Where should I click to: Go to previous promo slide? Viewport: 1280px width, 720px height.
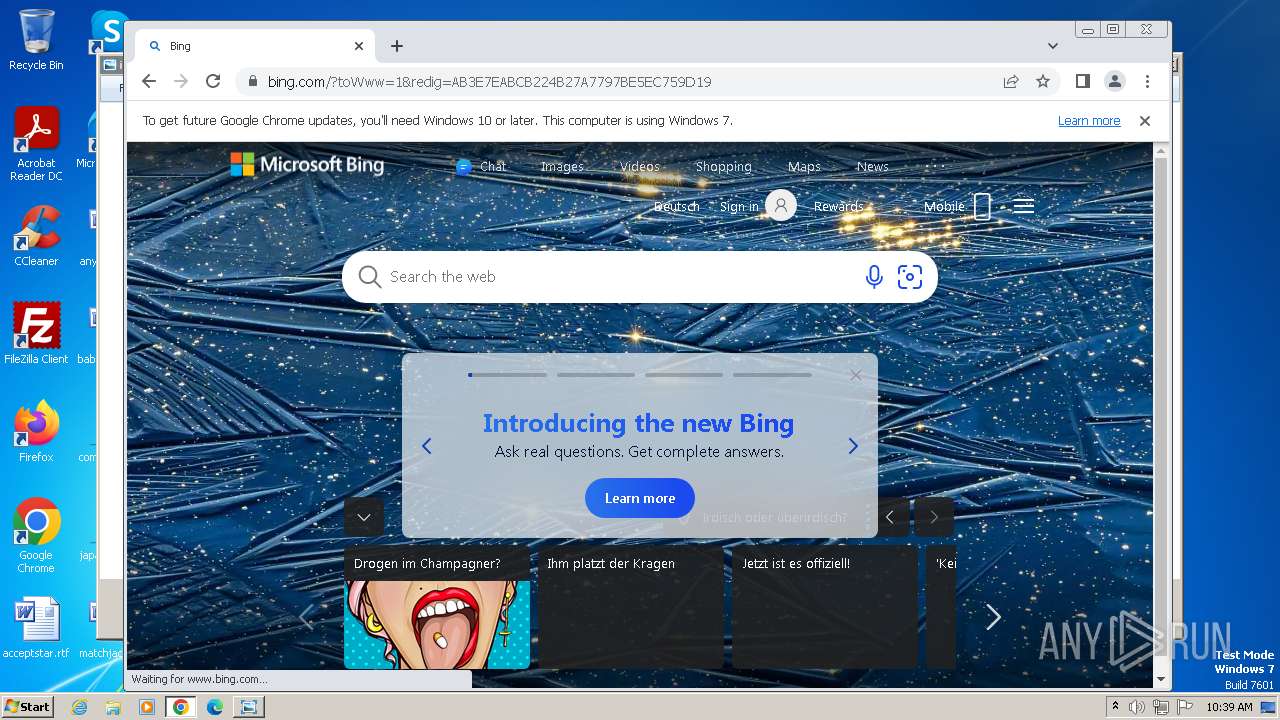427,446
